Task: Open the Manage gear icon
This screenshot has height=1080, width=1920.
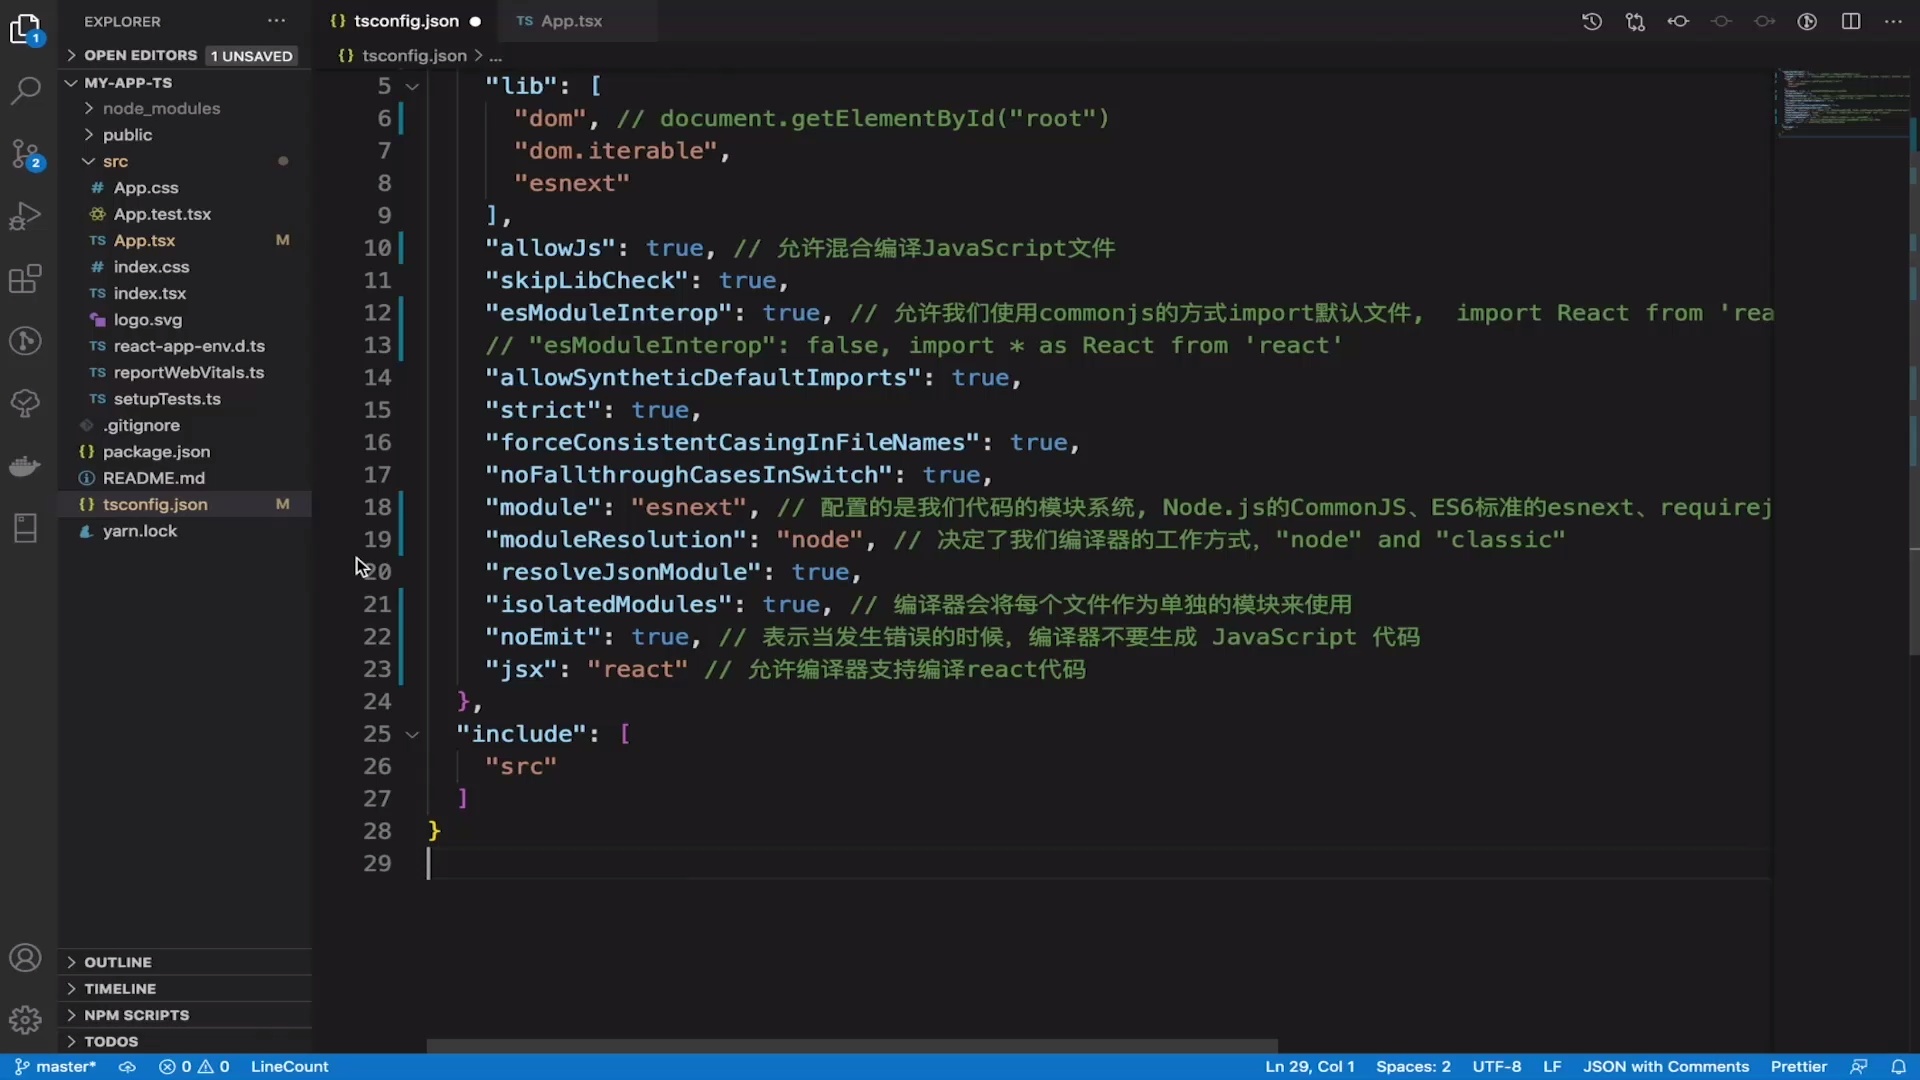Action: coord(25,1020)
